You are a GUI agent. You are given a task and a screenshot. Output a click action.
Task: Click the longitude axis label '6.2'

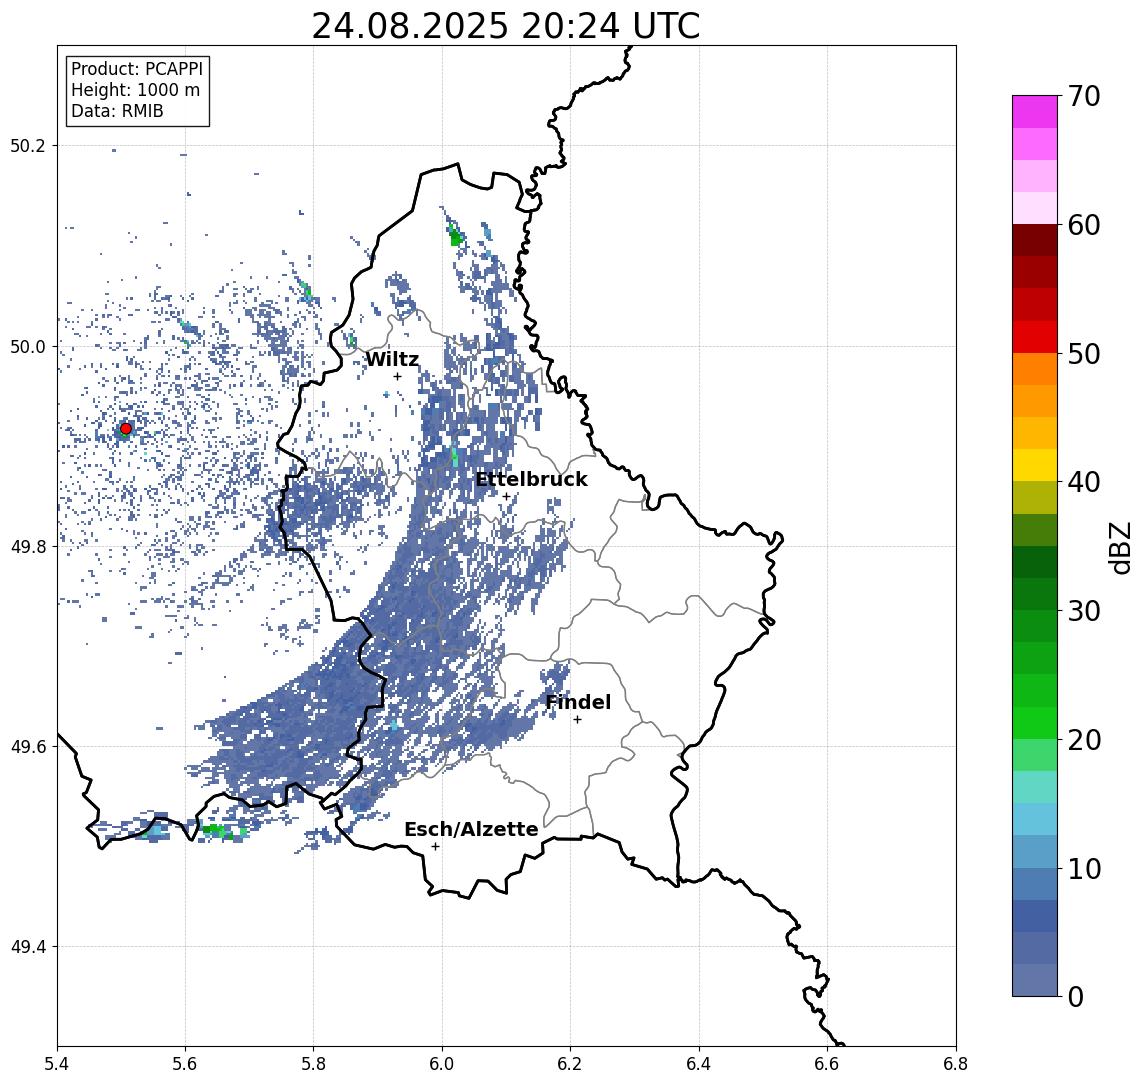tap(570, 1064)
